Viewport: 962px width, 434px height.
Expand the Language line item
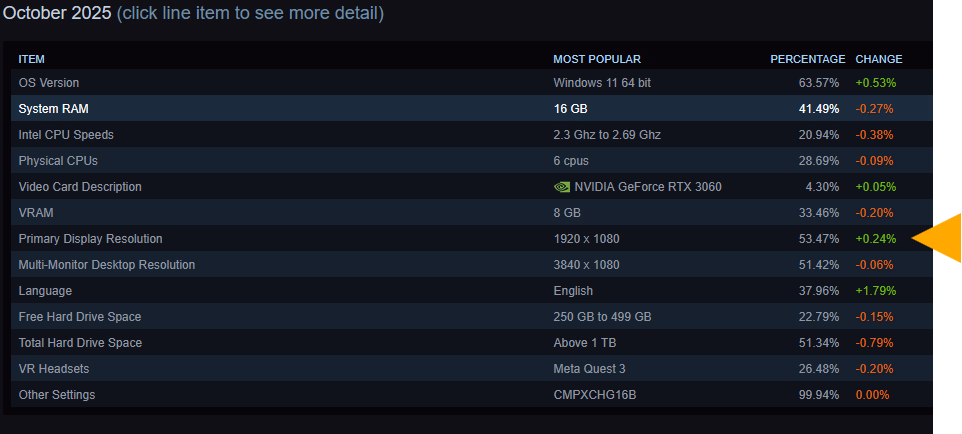click(45, 291)
